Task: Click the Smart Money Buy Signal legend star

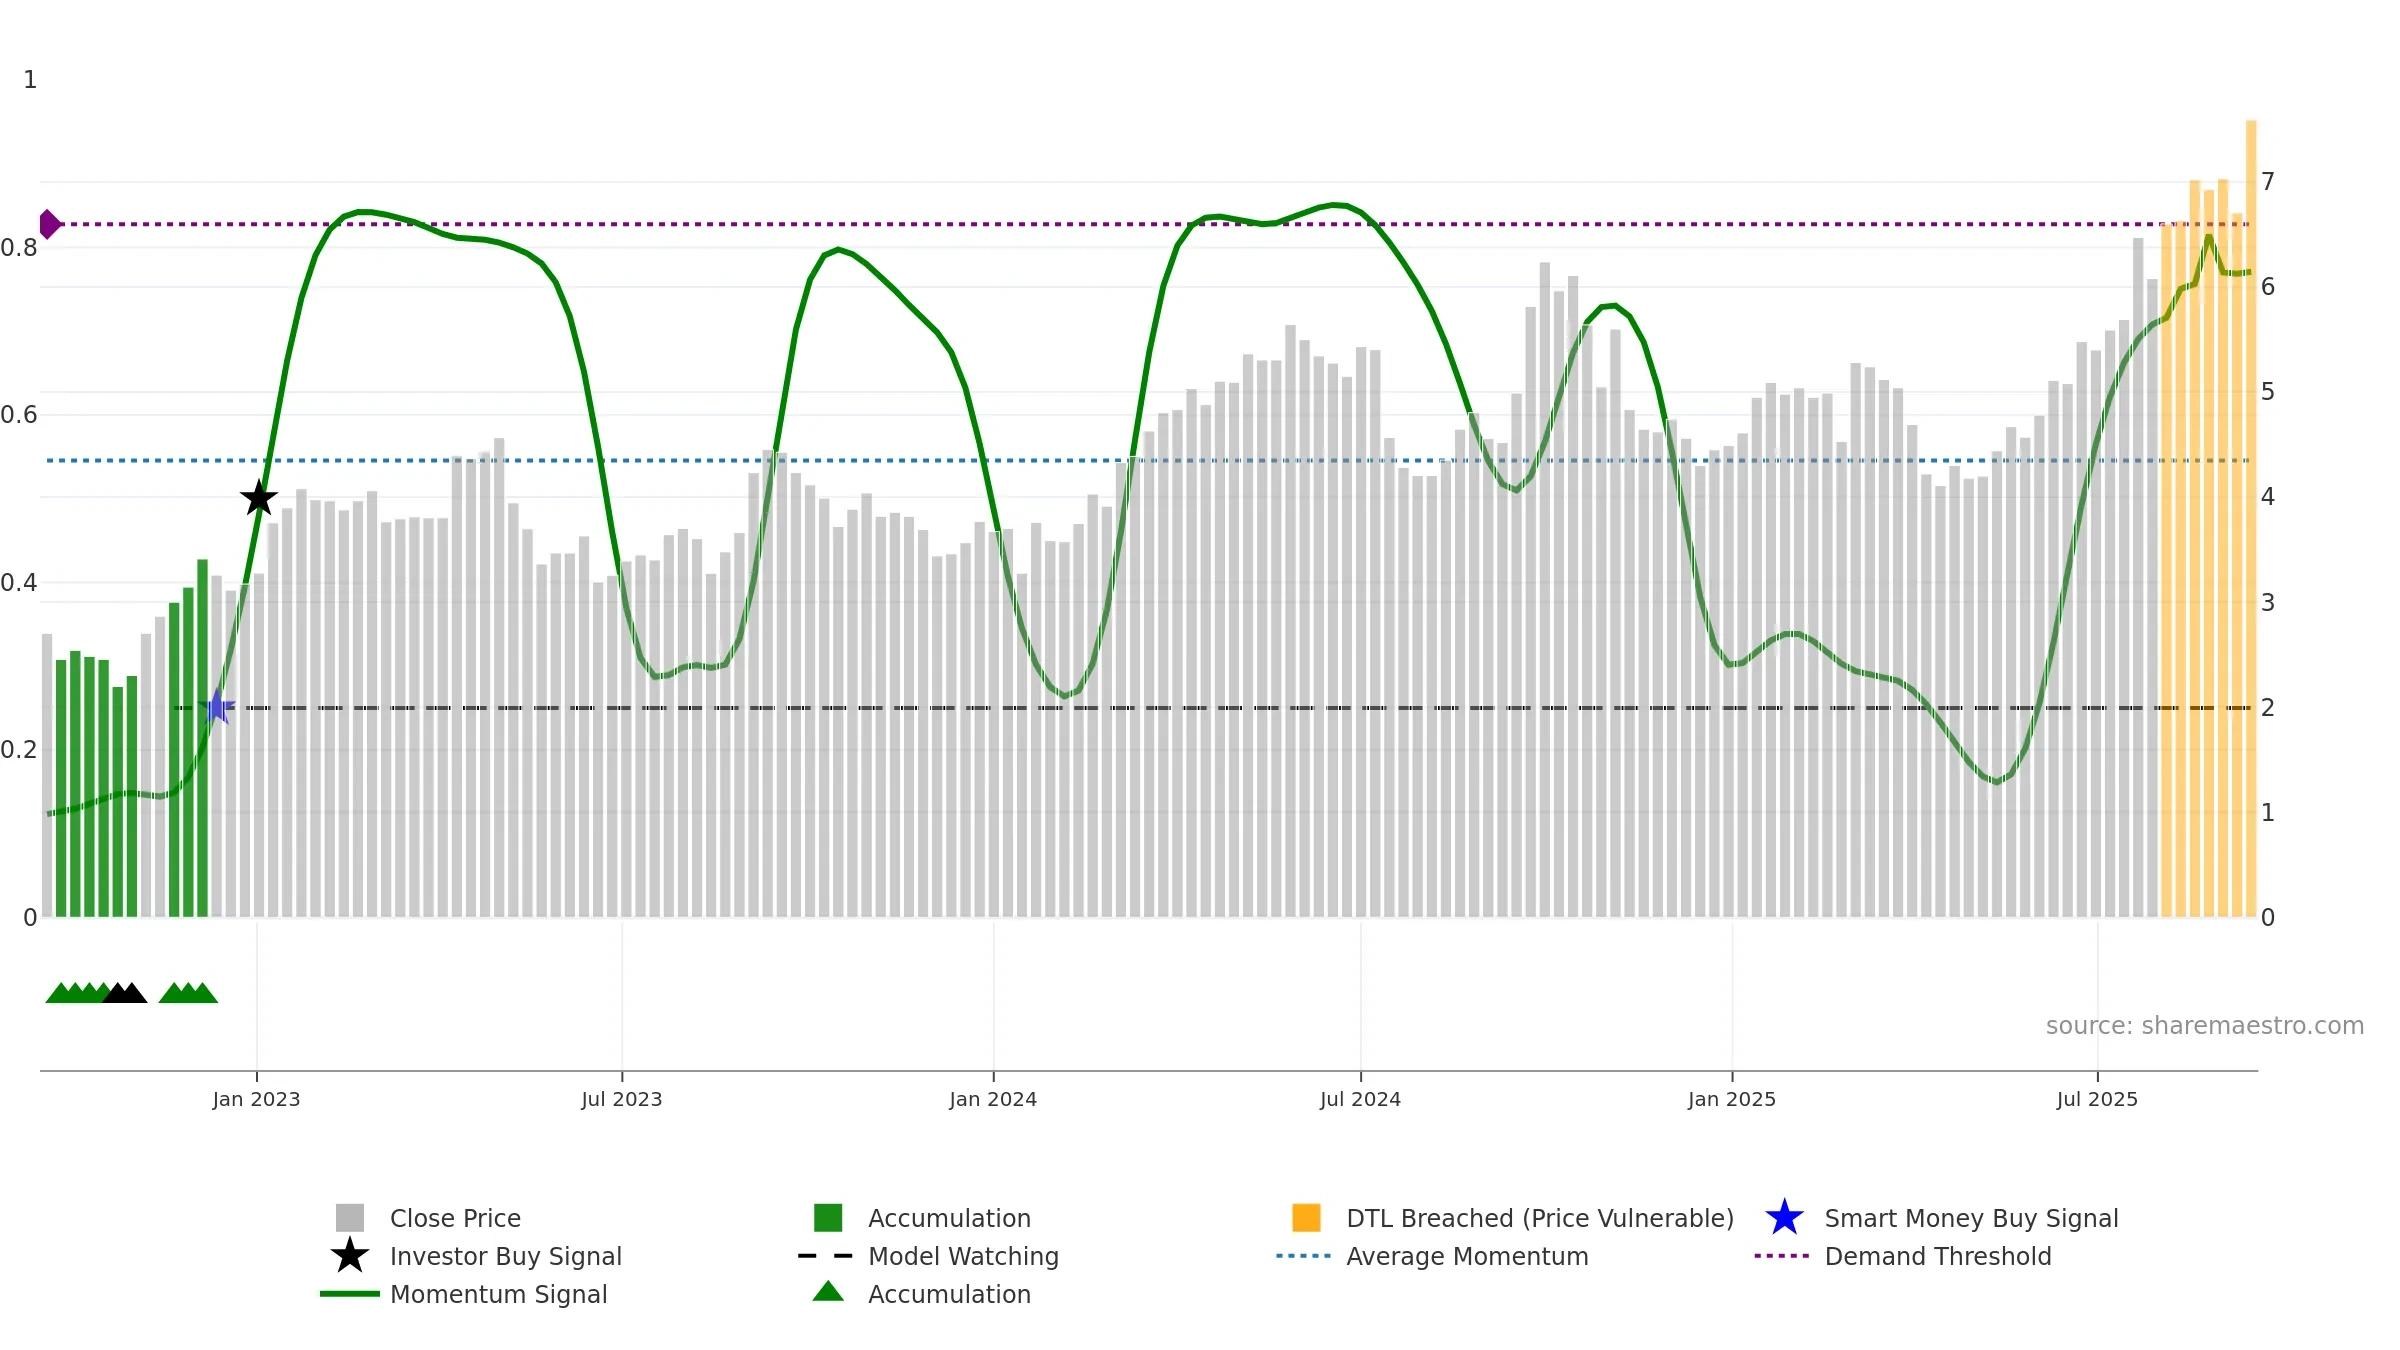Action: [x=1784, y=1218]
